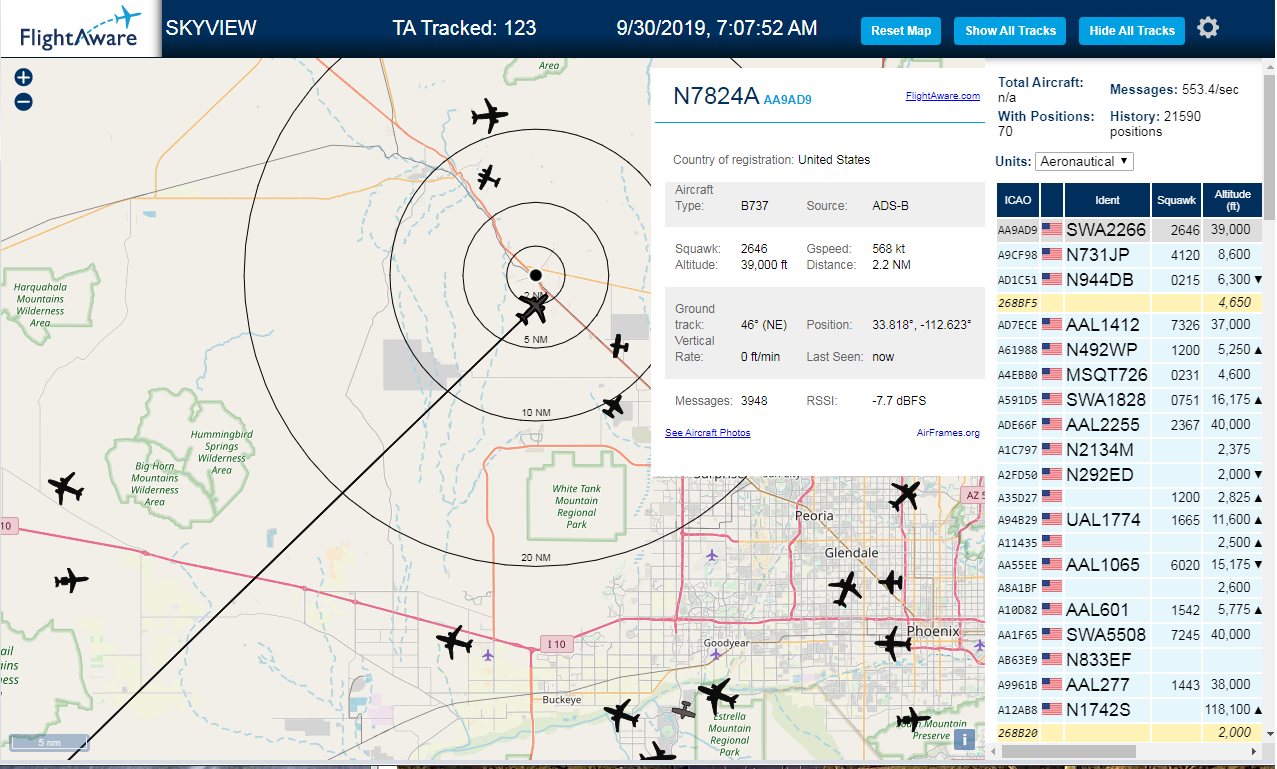Sort table by Squawk column
1277x769 pixels.
tap(1176, 200)
